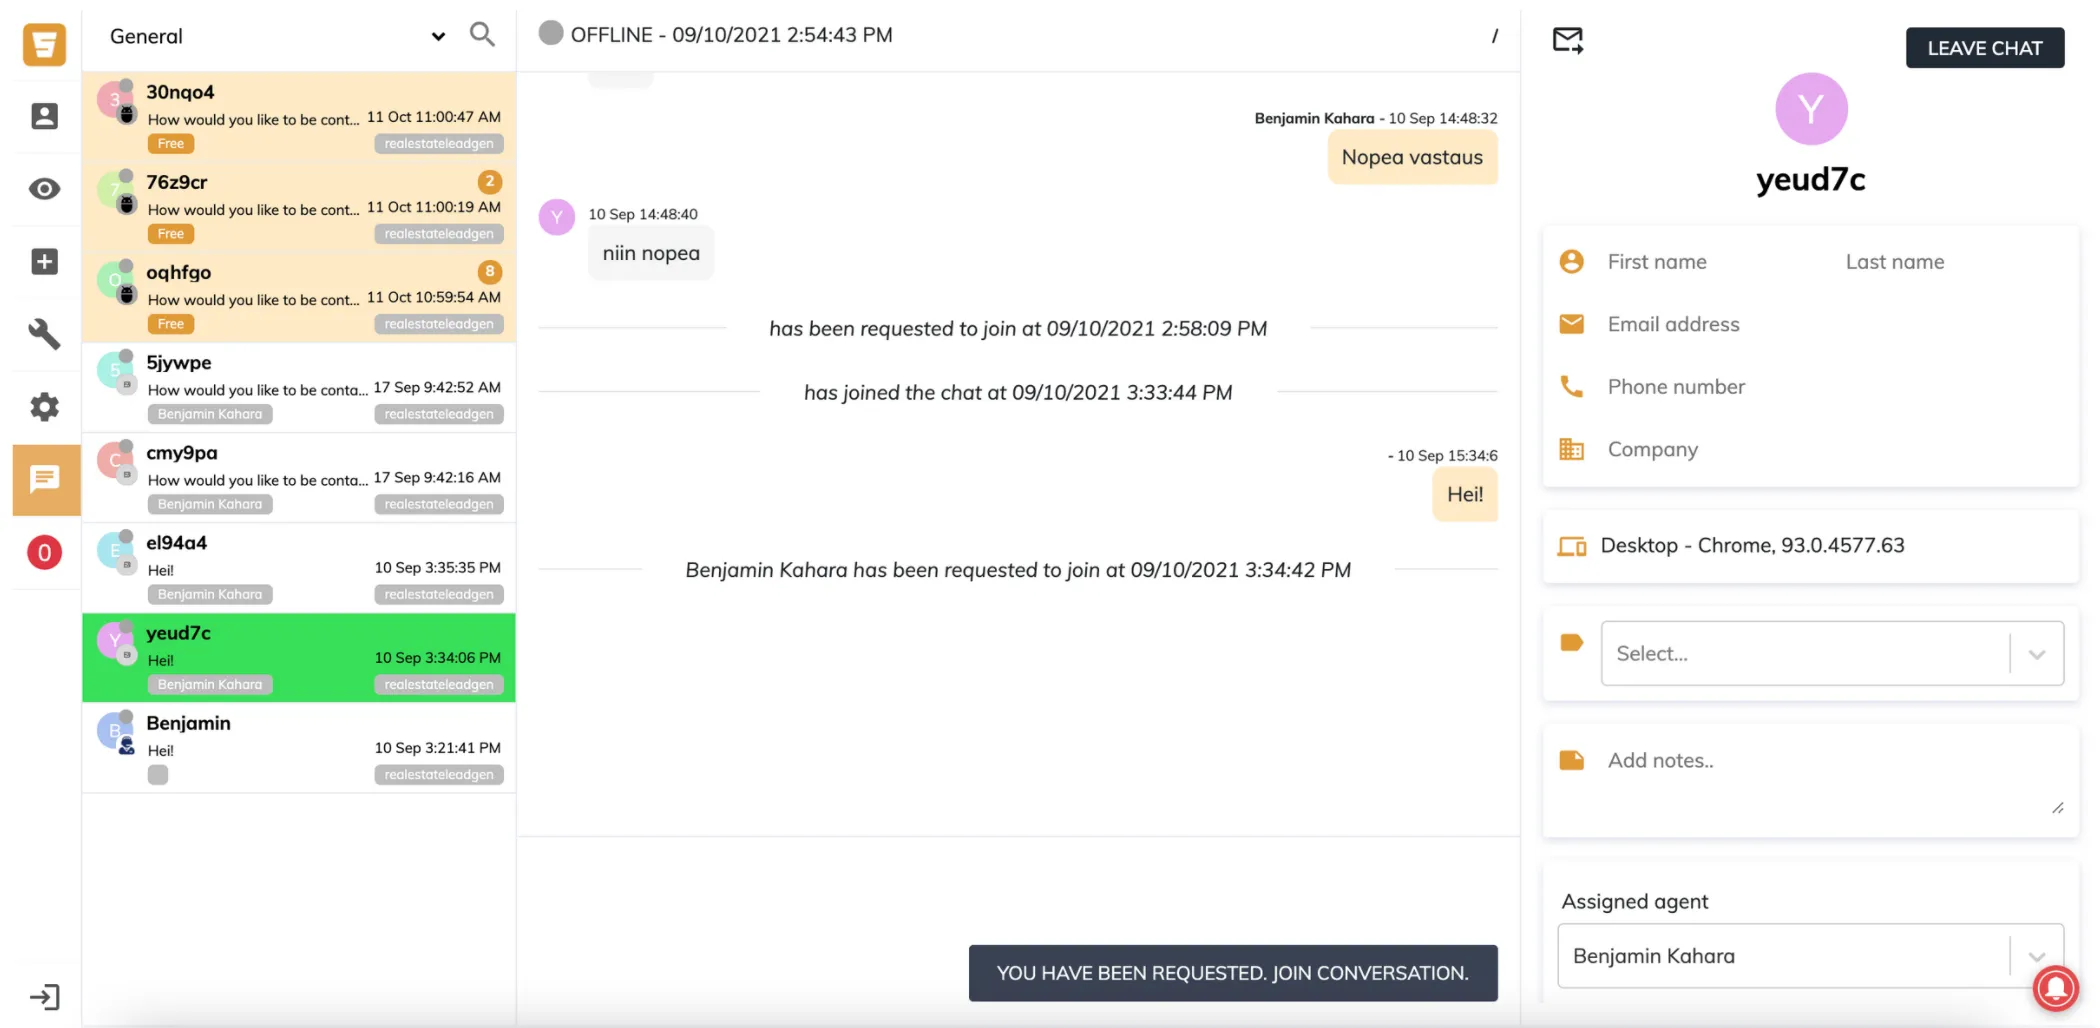2100x1028 pixels.
Task: Open the gear settings icon
Action: click(44, 407)
